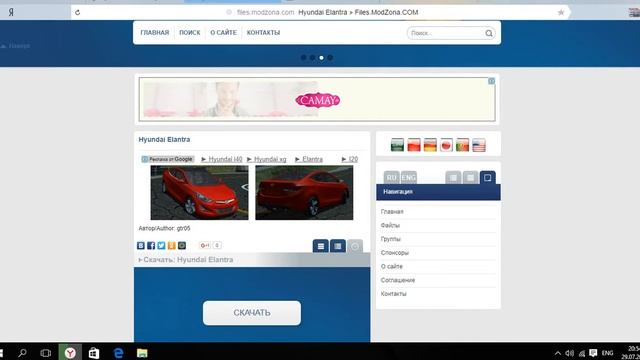Open Task View on taskbar
The width and height of the screenshot is (640, 360).
coord(46,353)
